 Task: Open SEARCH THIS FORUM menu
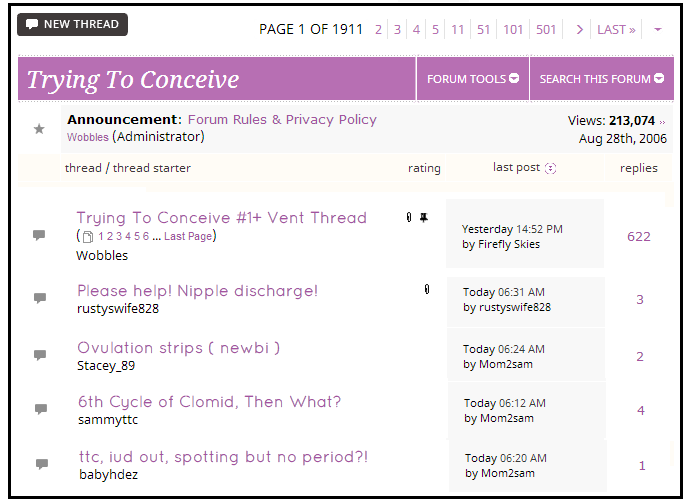602,79
